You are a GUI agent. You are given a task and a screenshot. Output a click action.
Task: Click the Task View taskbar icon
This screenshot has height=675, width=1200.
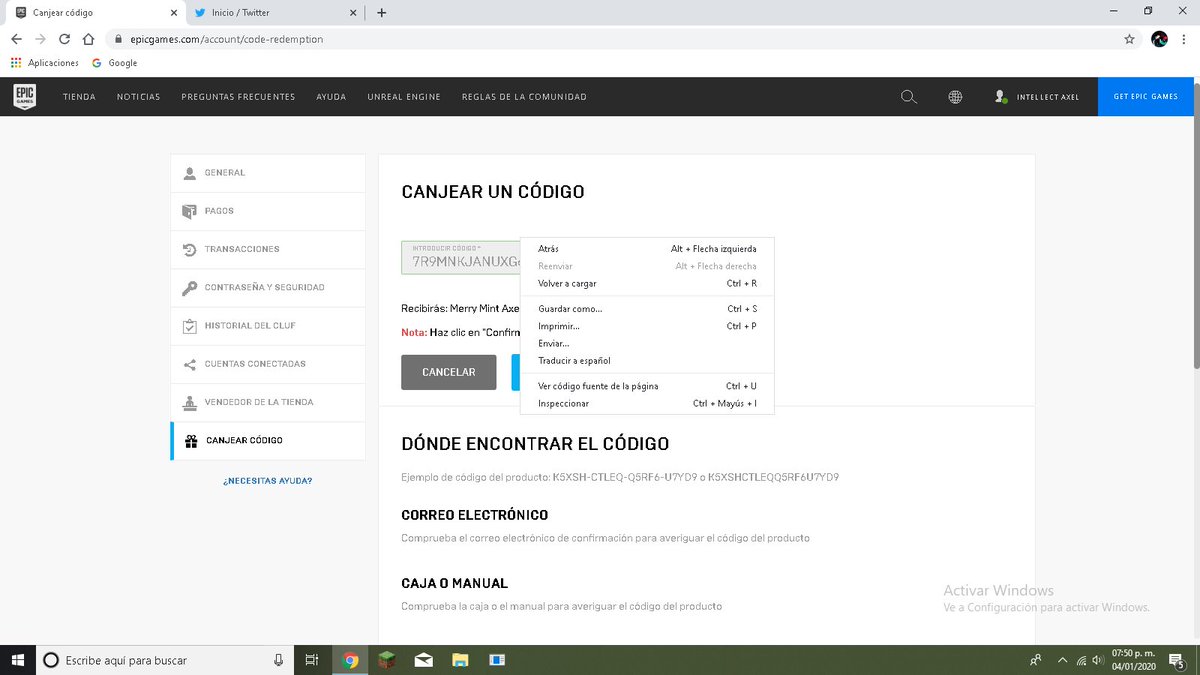(x=312, y=660)
